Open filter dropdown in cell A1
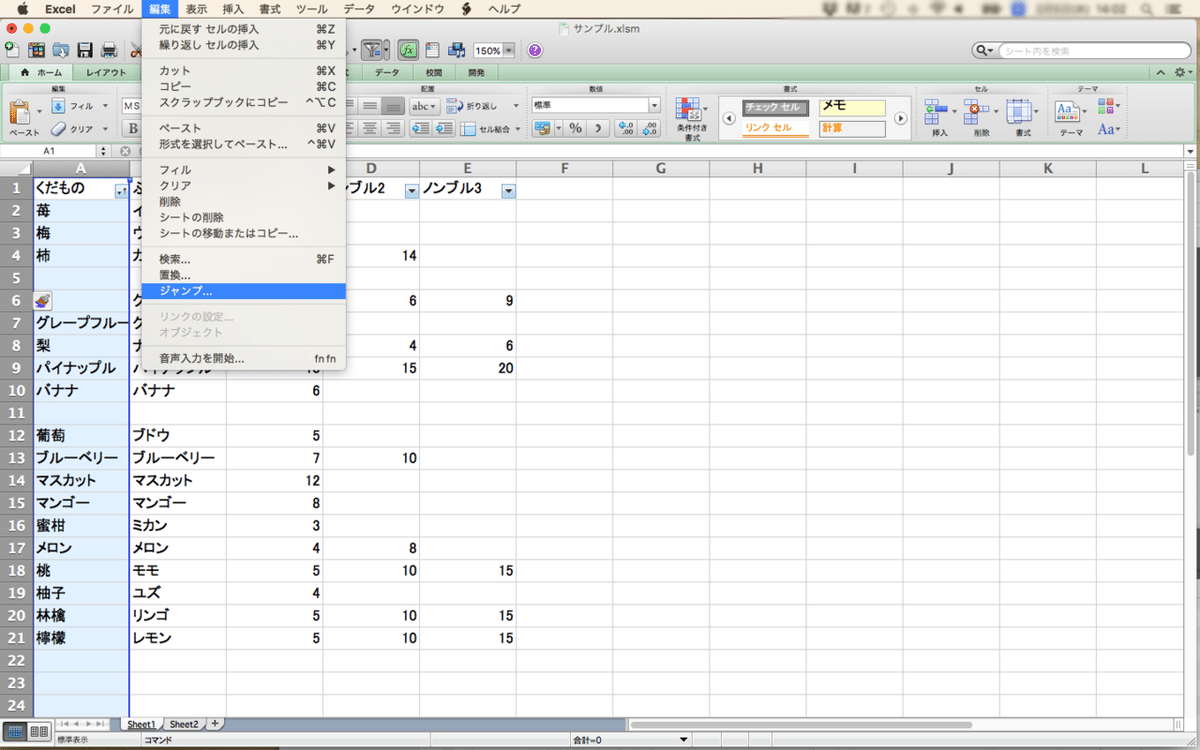 click(122, 190)
